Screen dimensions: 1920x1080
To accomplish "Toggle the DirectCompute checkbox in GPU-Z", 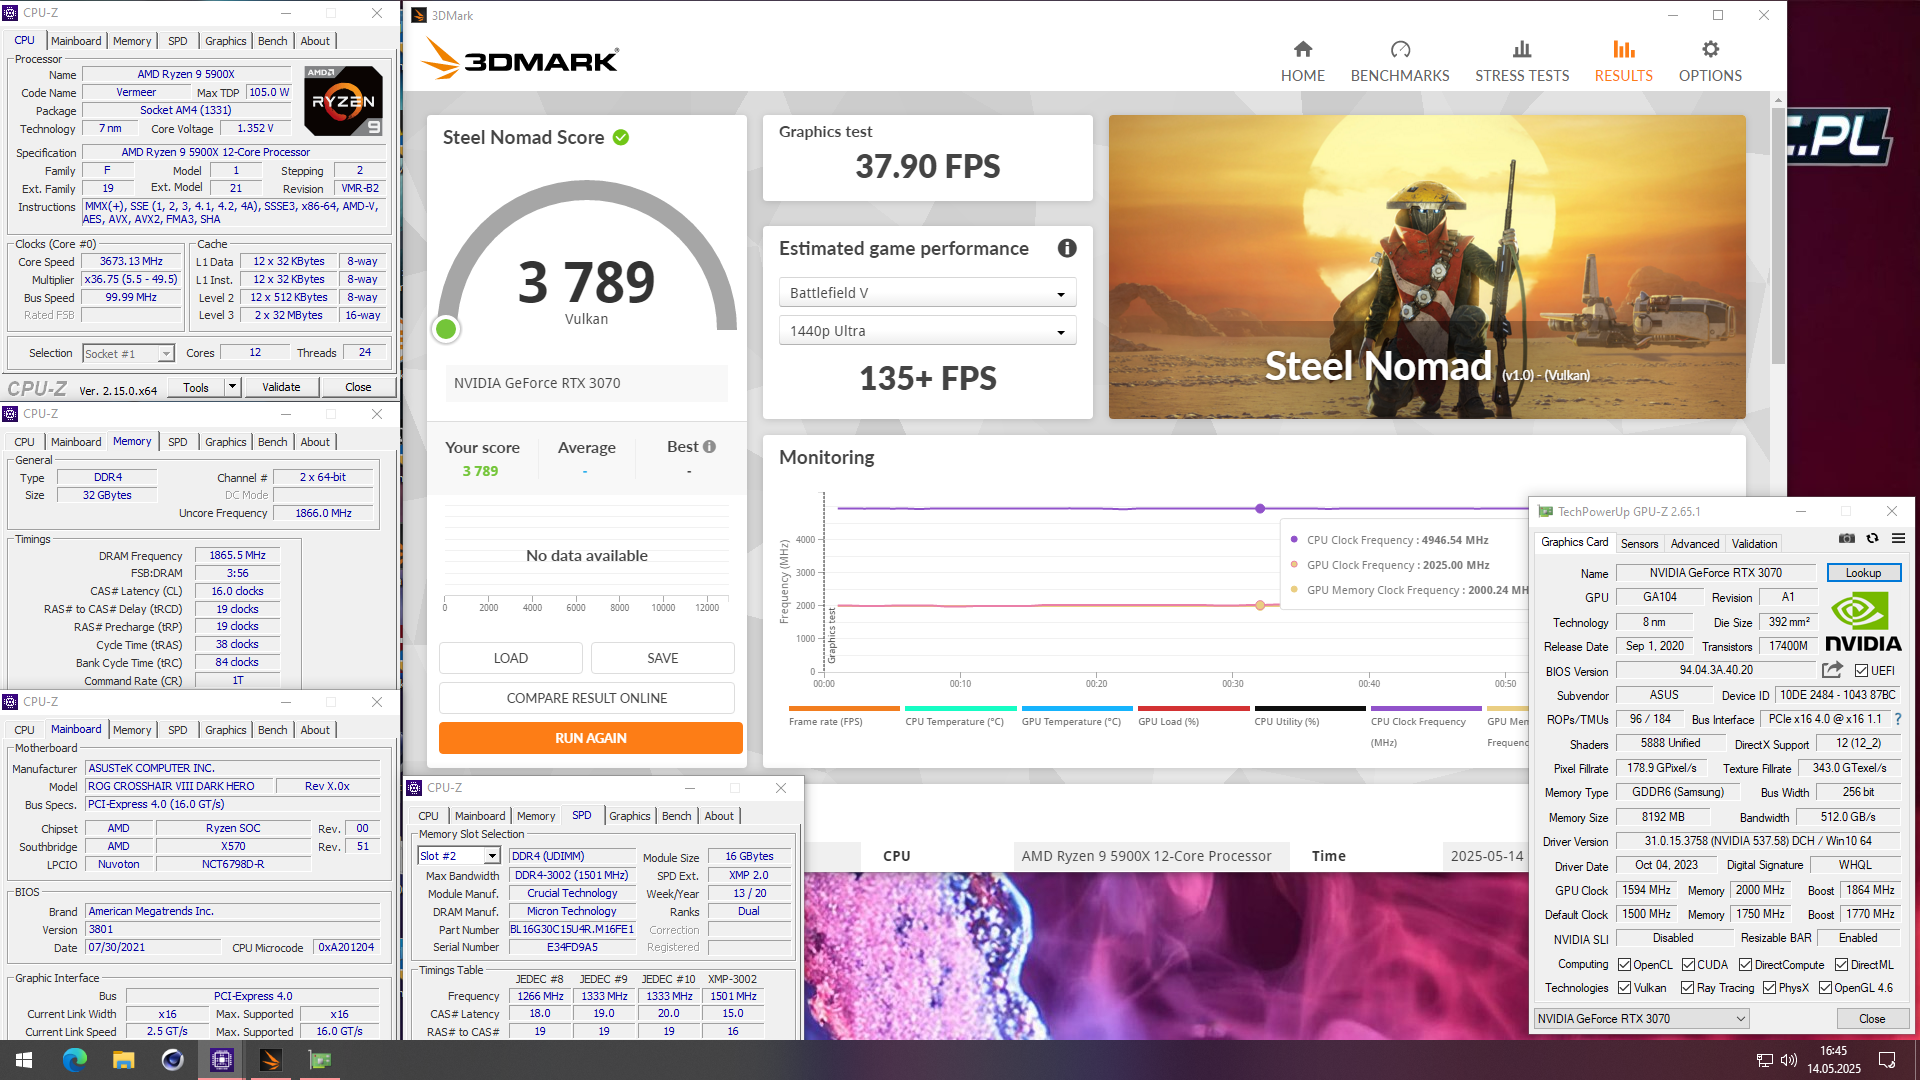I will pyautogui.click(x=1745, y=965).
